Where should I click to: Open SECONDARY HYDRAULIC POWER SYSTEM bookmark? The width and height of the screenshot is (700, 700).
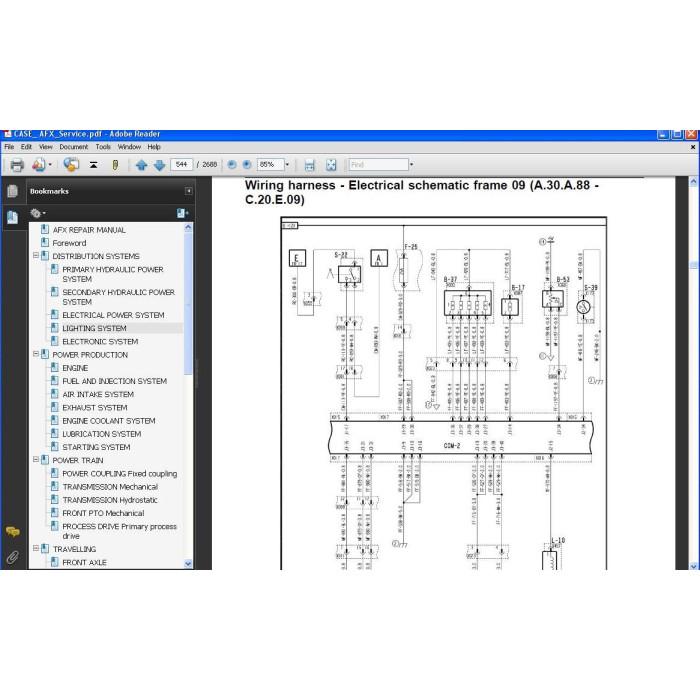click(x=118, y=297)
